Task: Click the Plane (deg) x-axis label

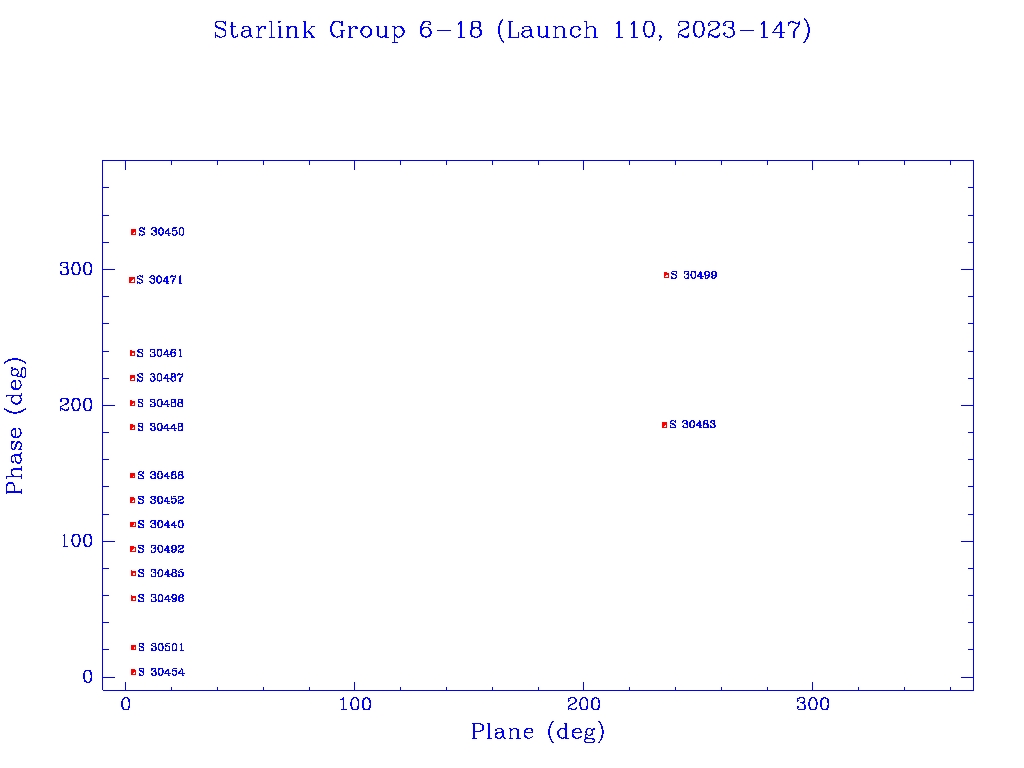Action: click(x=538, y=732)
